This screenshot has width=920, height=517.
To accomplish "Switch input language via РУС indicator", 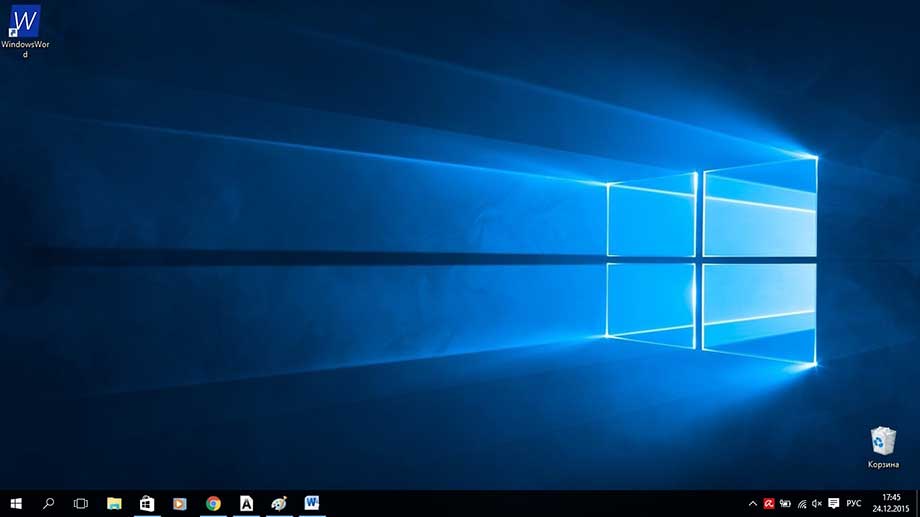I will (854, 504).
